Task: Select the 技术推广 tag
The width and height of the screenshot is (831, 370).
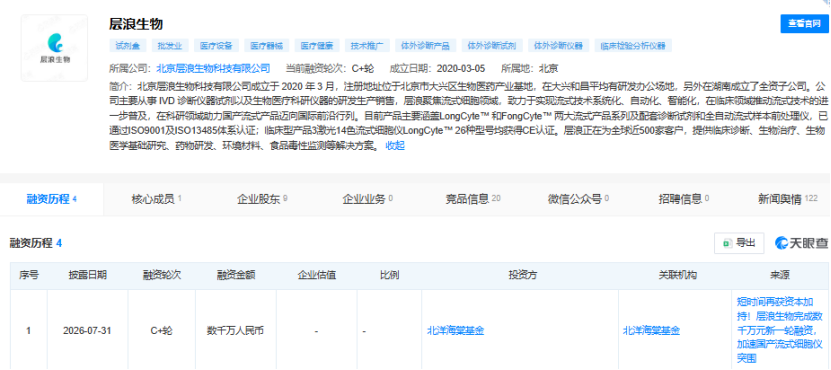Action: click(x=367, y=46)
